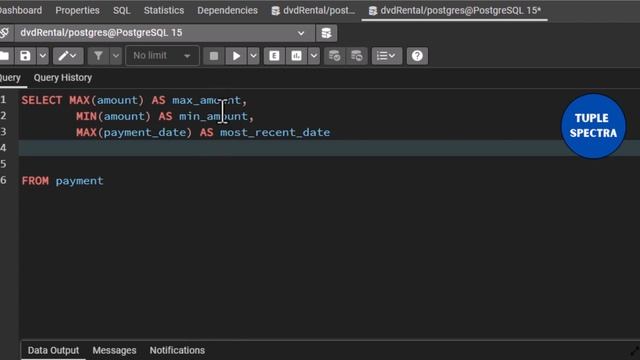Click the SELECT keyword on line 1
Image resolution: width=640 pixels, height=360 pixels.
[42, 100]
